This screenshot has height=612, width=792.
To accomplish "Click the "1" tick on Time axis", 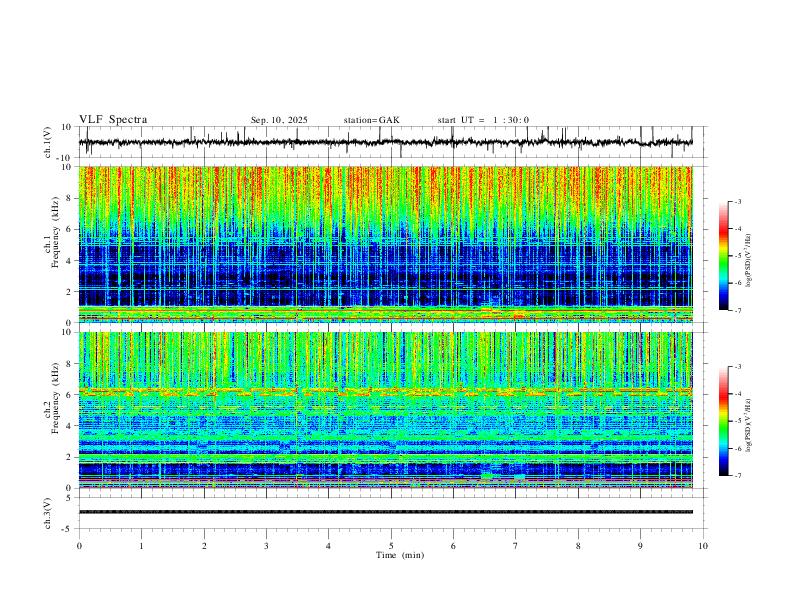I will (141, 546).
